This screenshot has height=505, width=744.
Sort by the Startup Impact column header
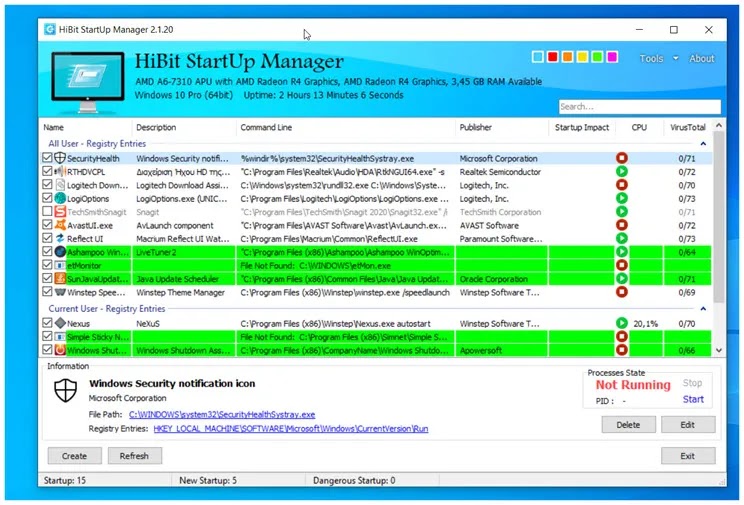tap(582, 127)
